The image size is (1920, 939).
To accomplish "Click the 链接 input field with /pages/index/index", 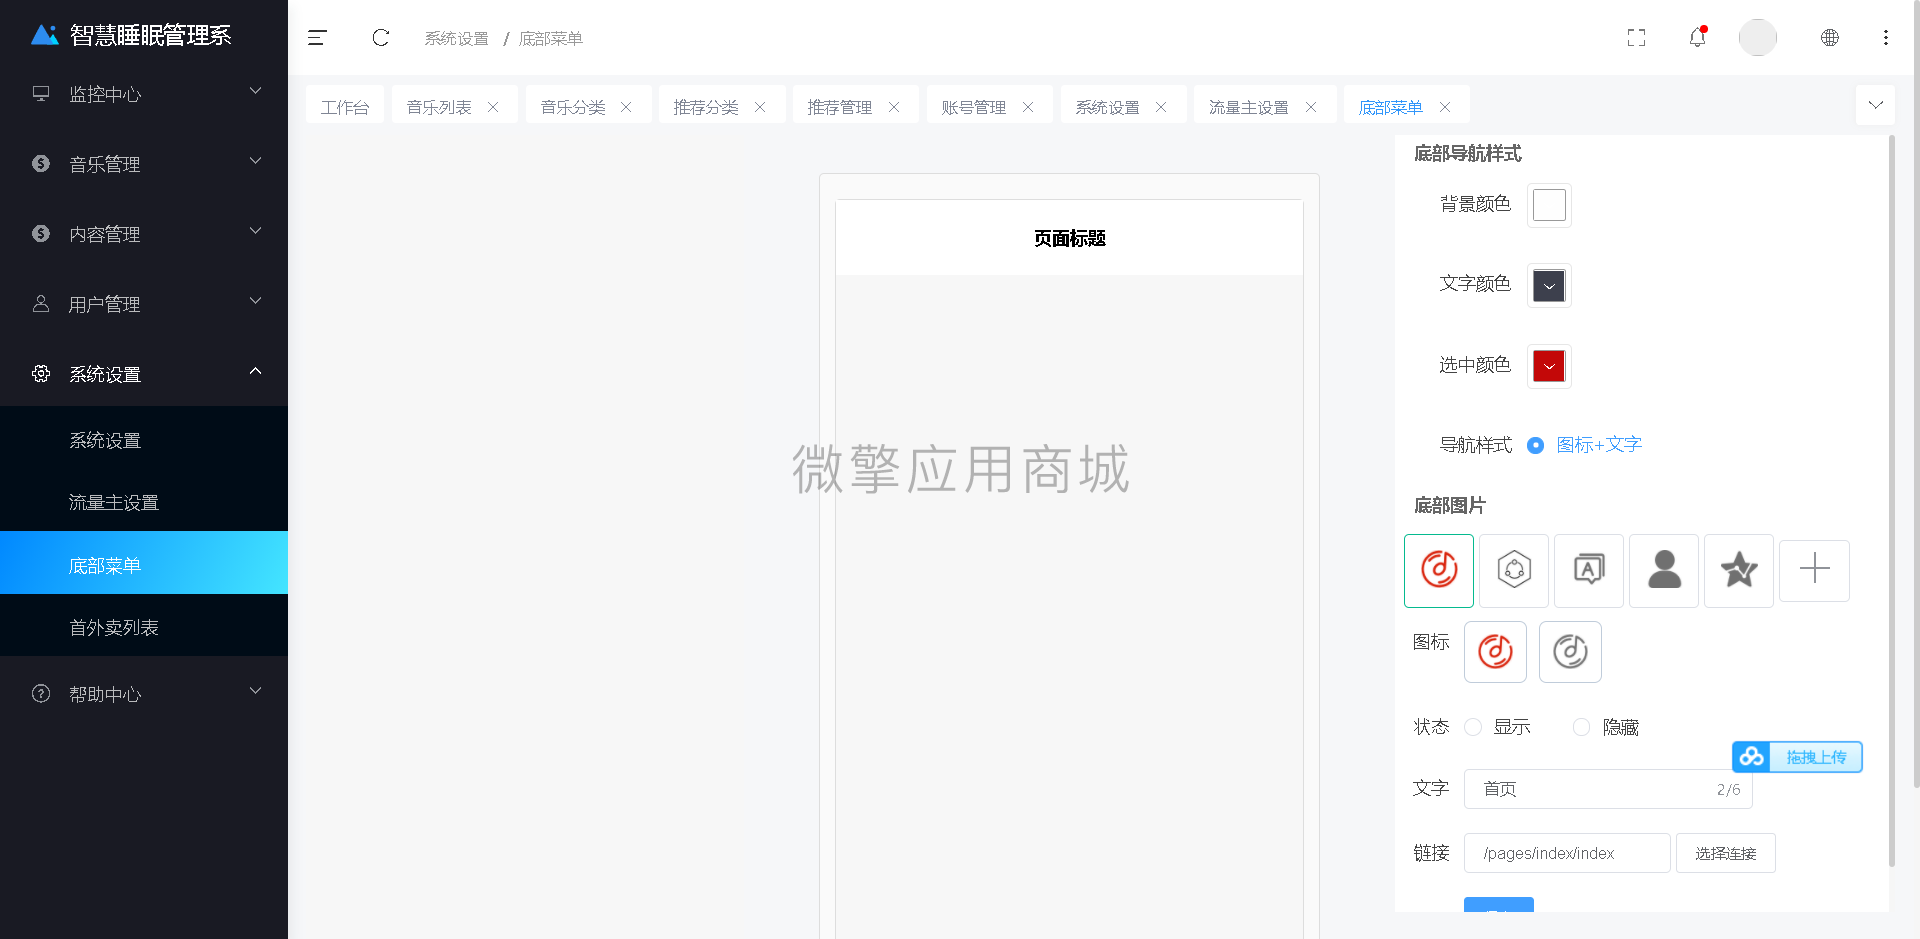I will click(1567, 853).
